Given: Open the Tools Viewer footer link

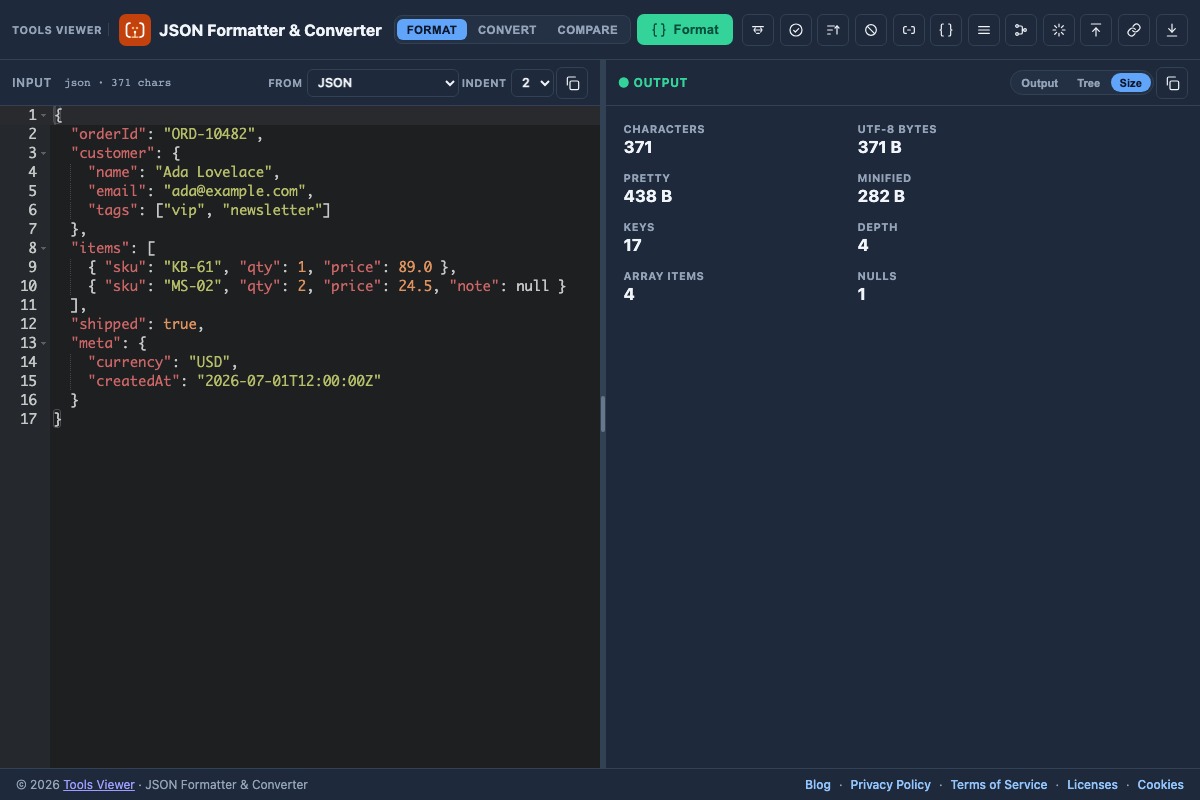Looking at the screenshot, I should [x=99, y=785].
